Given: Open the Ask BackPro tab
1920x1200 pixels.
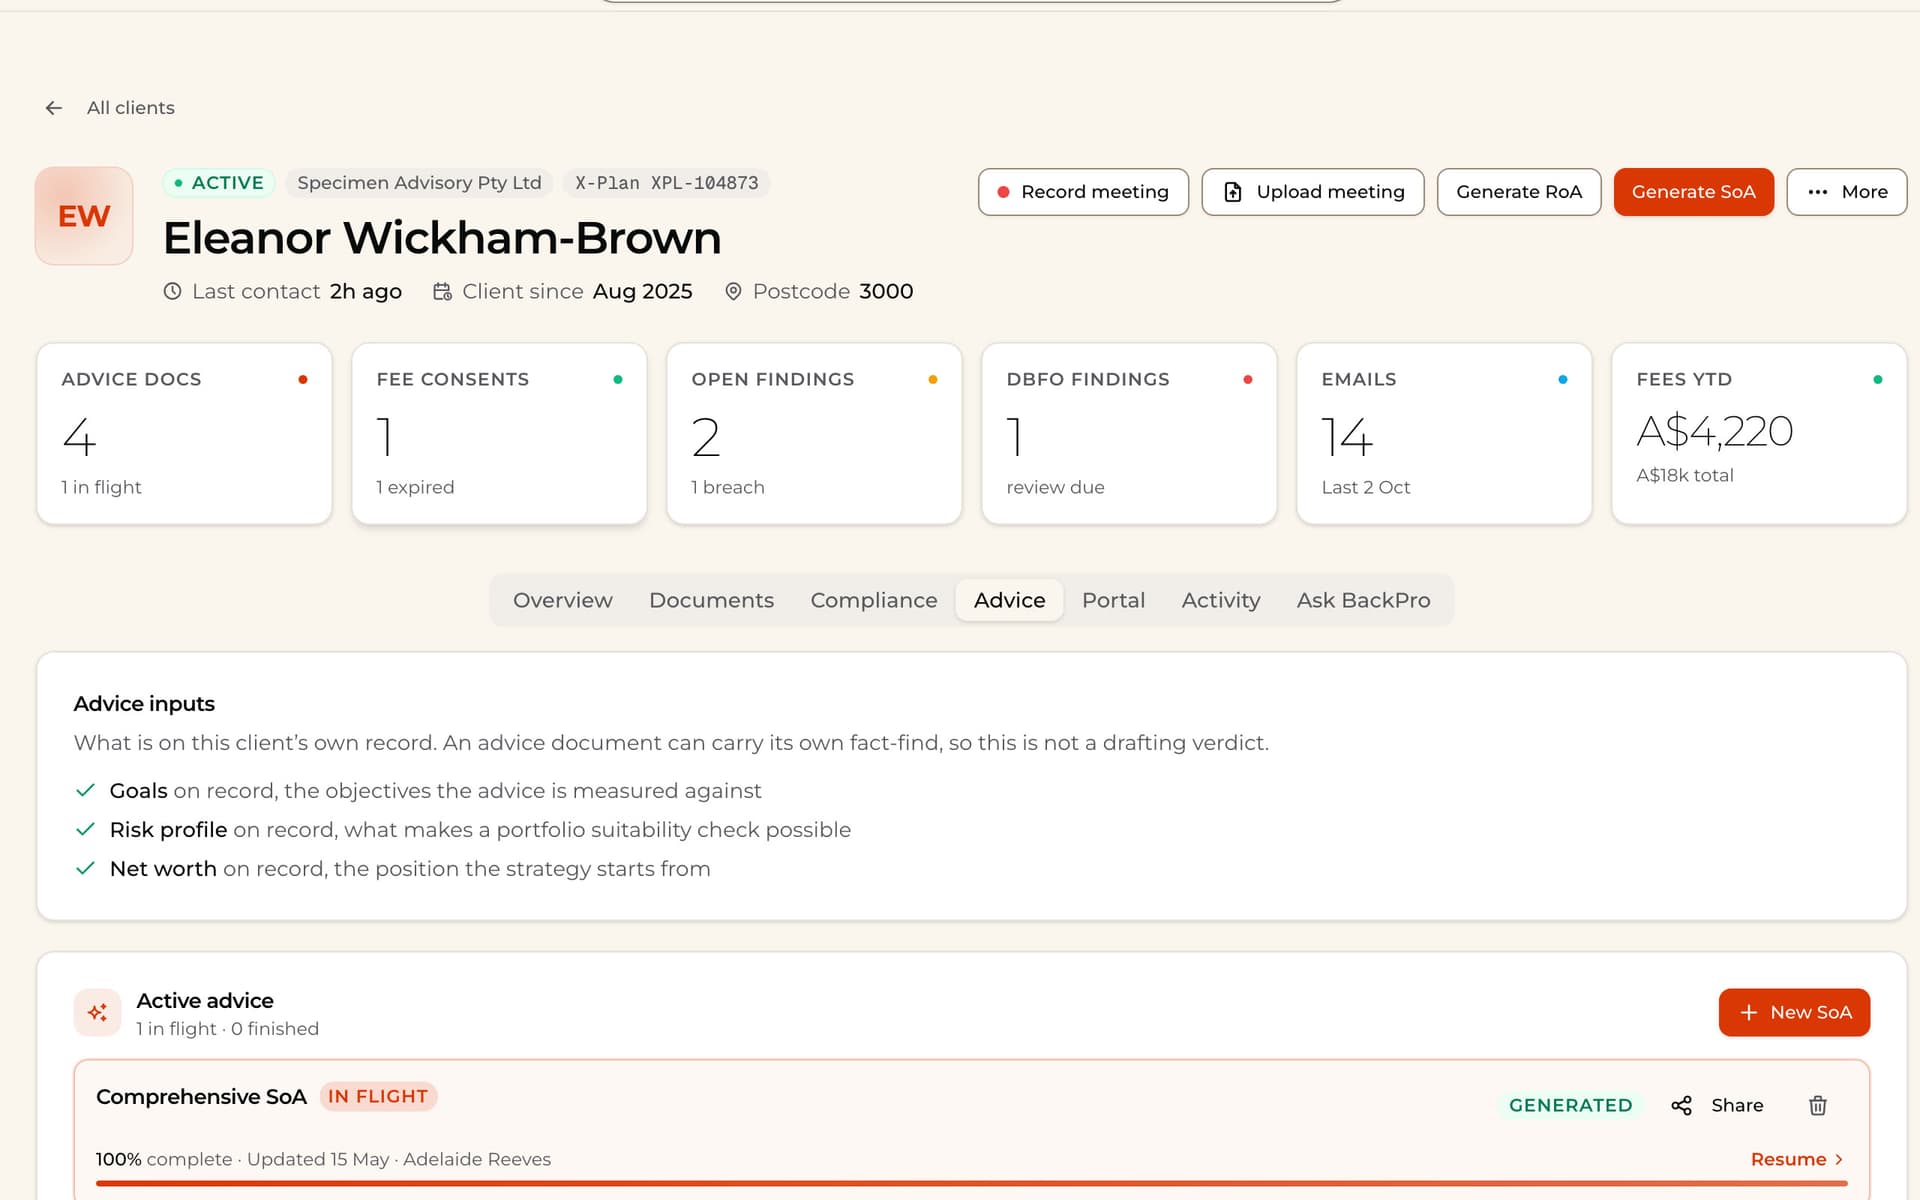Looking at the screenshot, I should (1363, 600).
